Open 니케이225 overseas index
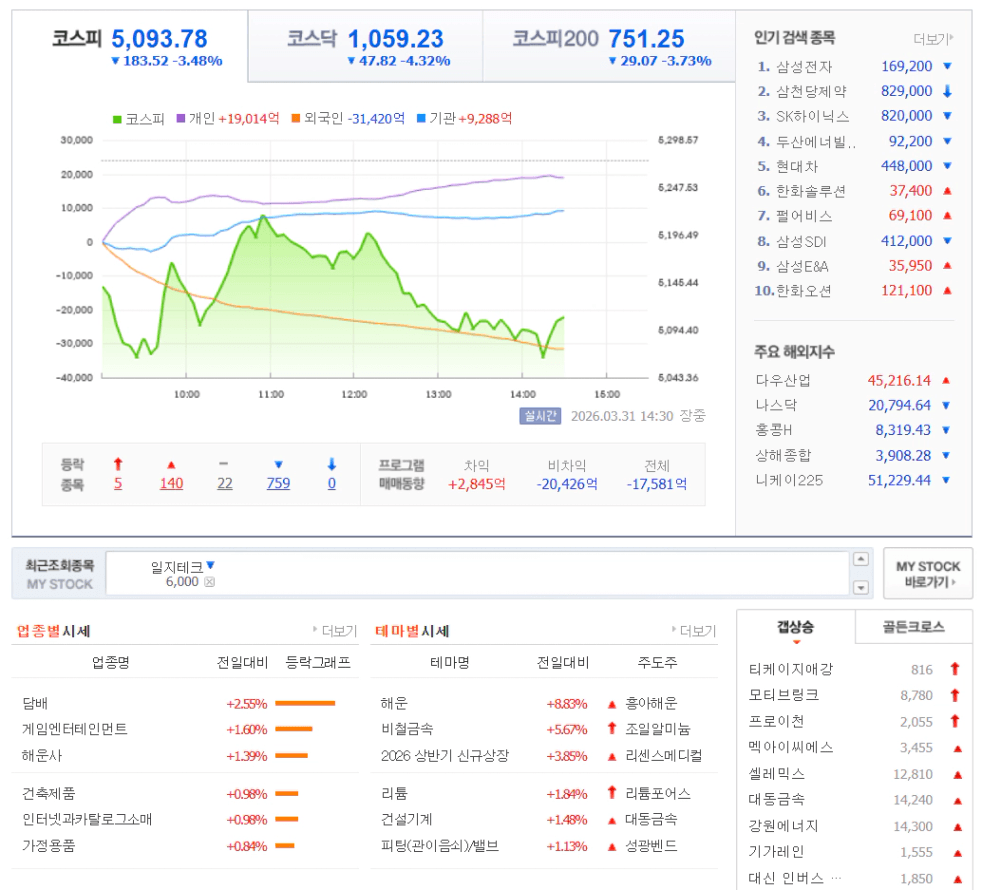 (789, 480)
